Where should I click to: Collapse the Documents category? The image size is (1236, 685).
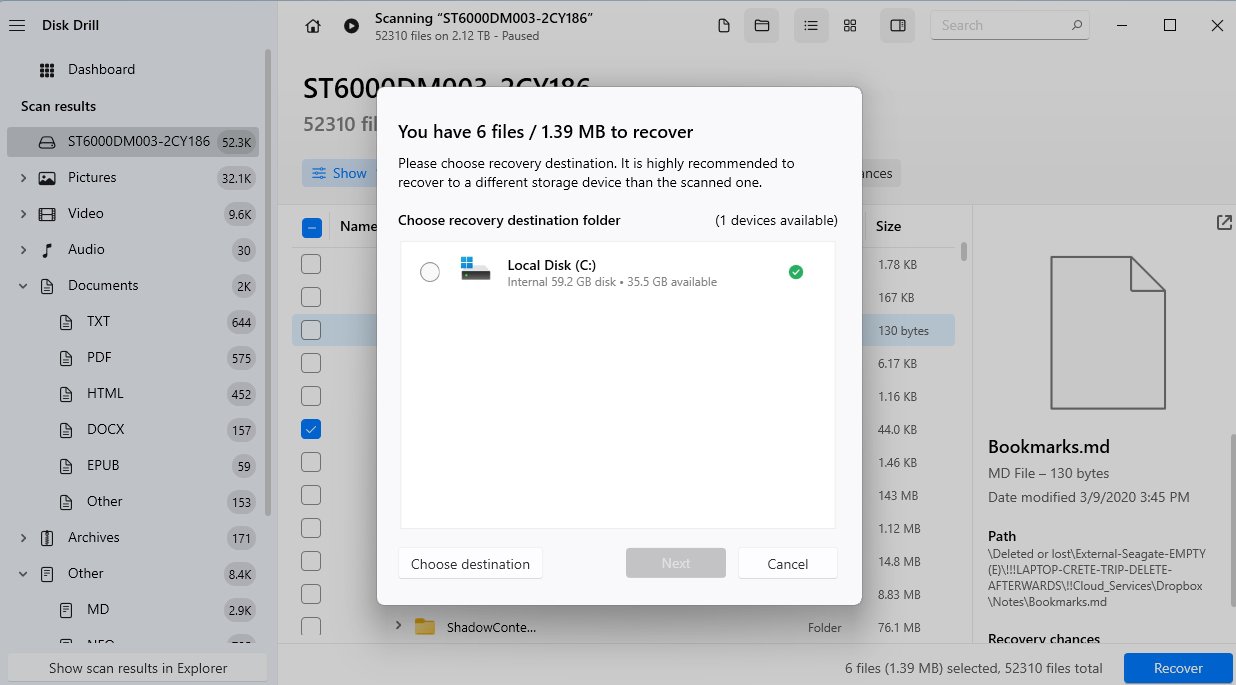point(23,286)
